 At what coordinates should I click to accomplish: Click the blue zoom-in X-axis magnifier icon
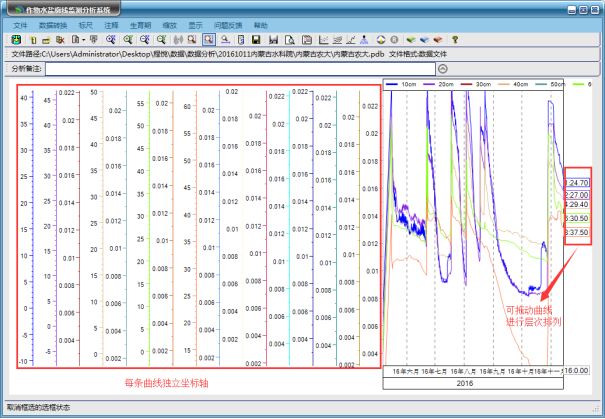click(111, 39)
